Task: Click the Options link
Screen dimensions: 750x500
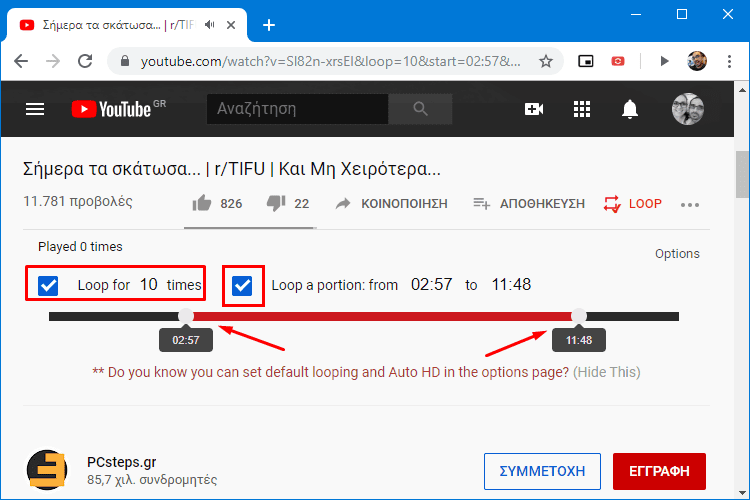Action: pyautogui.click(x=677, y=254)
